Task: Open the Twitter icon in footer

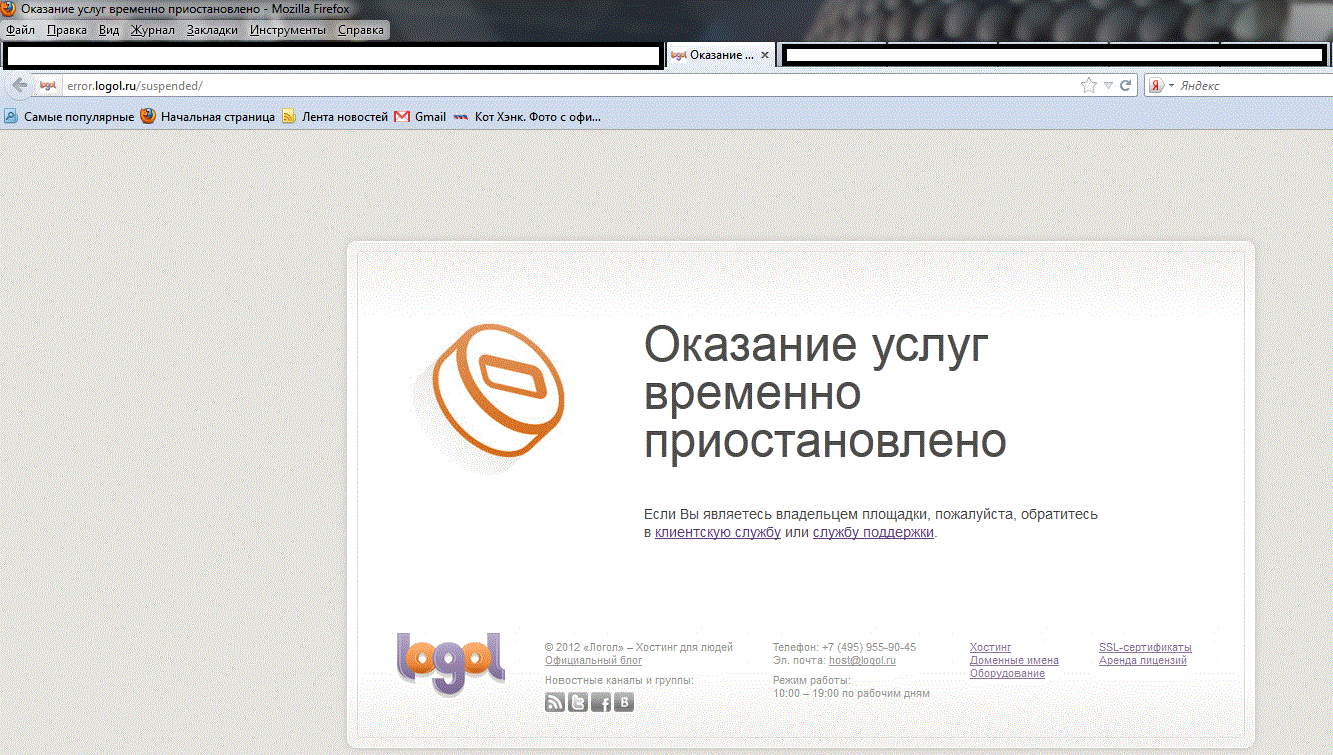Action: click(x=578, y=702)
